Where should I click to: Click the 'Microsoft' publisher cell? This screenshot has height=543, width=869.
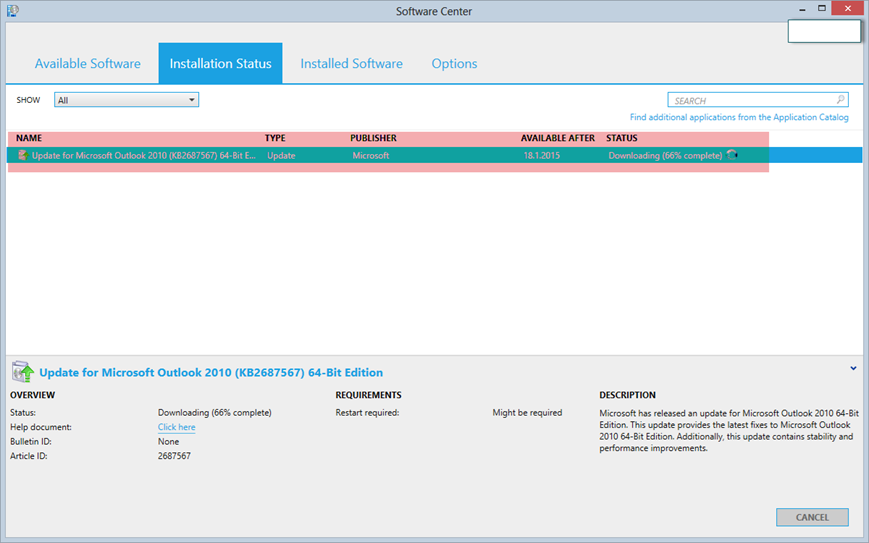click(371, 156)
